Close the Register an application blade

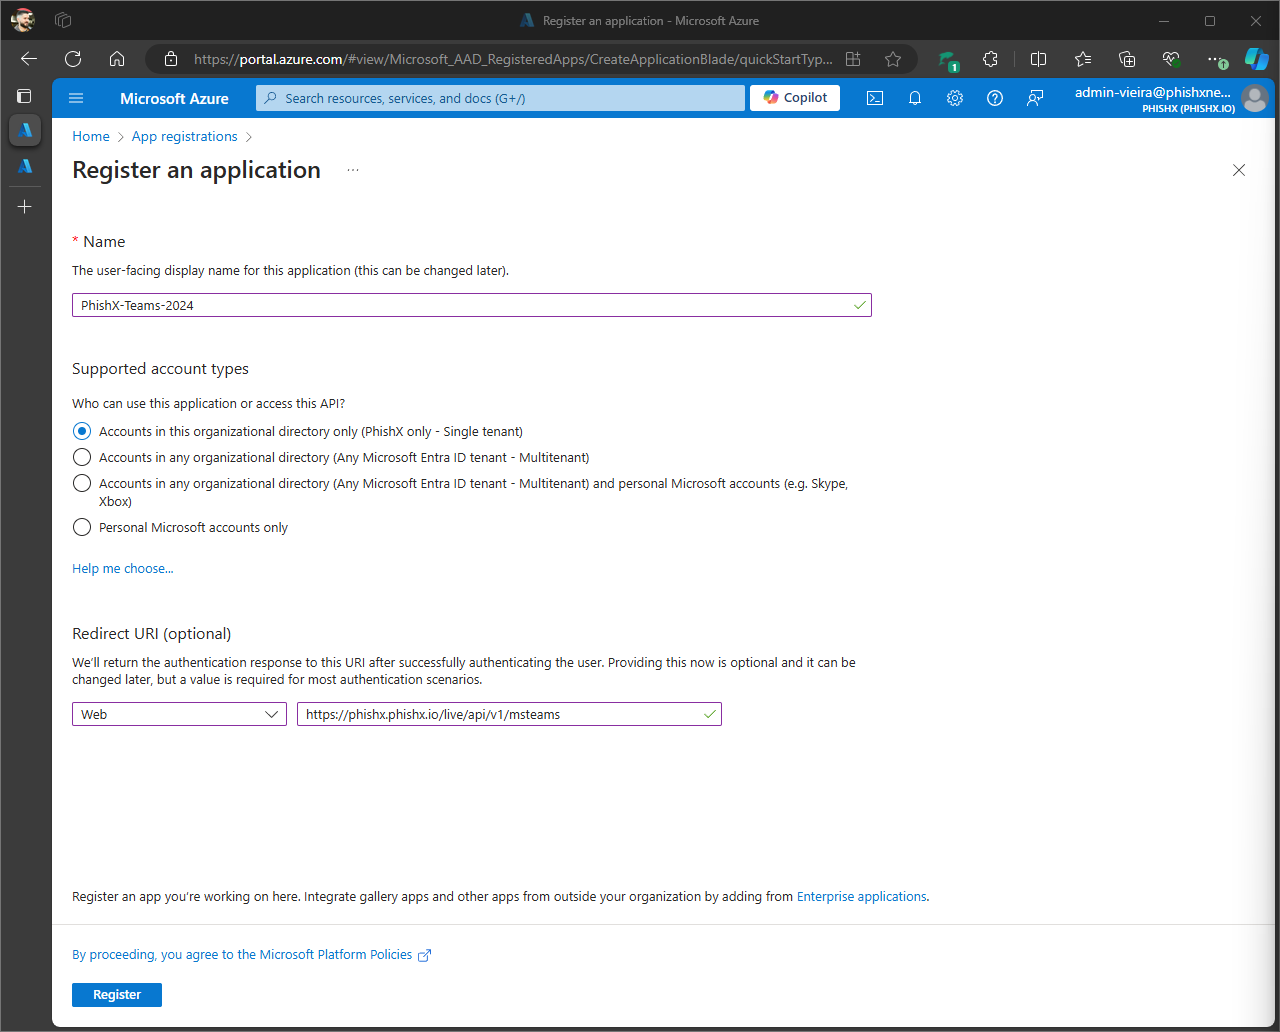point(1239,170)
